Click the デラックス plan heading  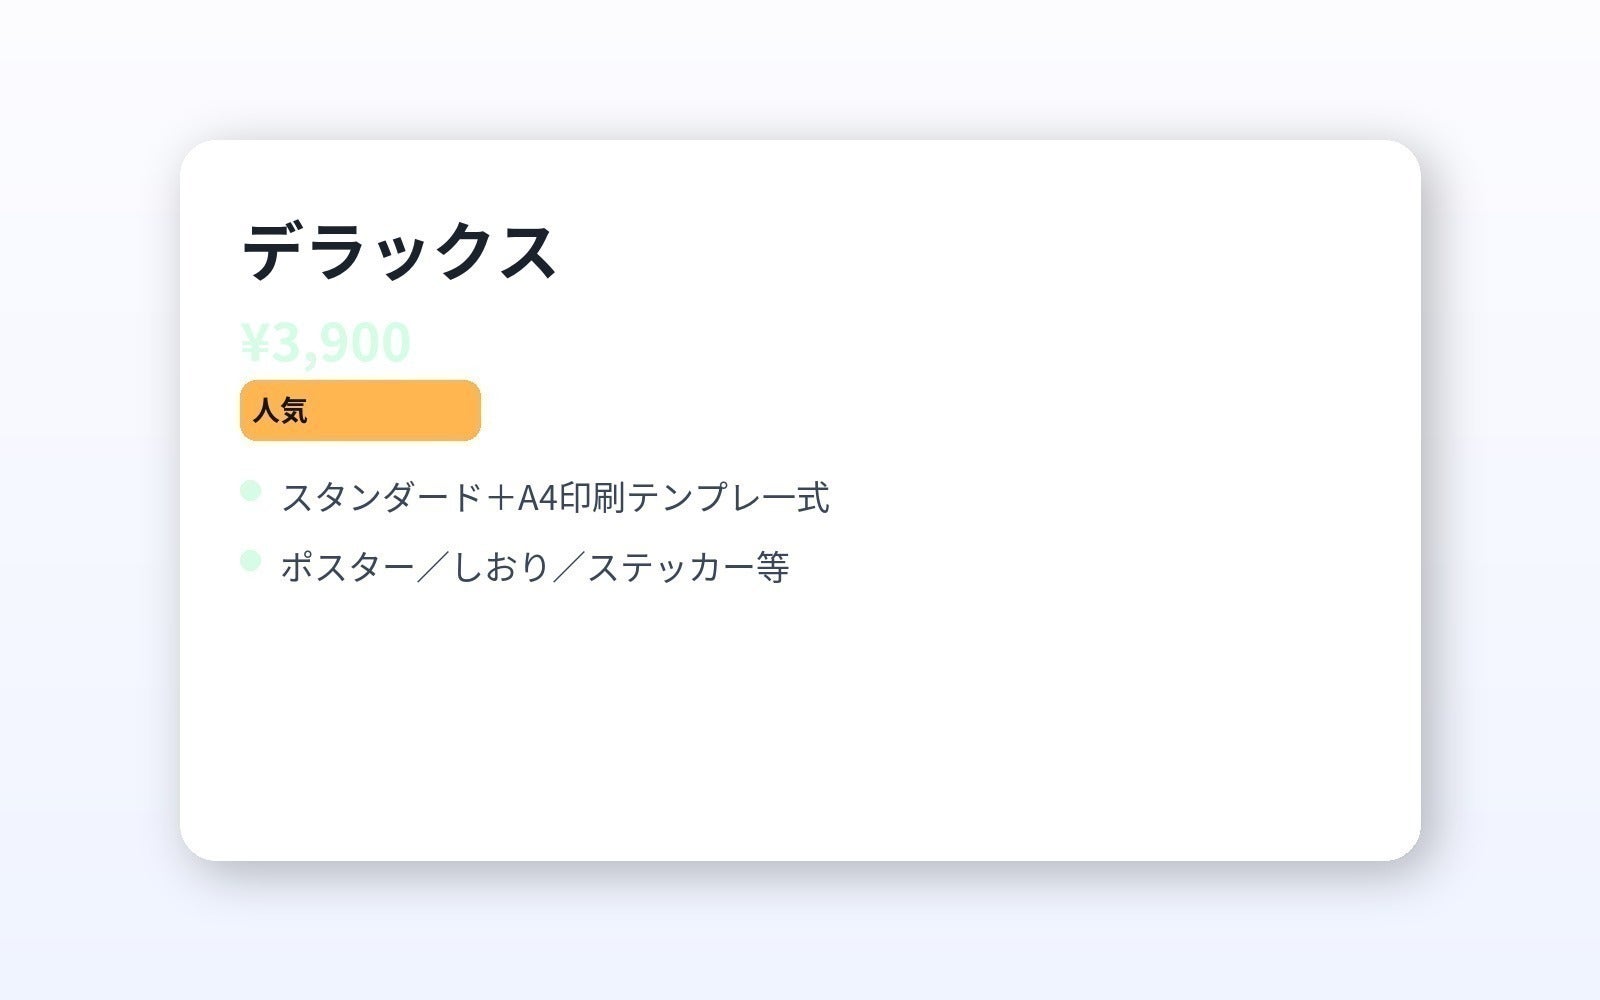point(398,251)
